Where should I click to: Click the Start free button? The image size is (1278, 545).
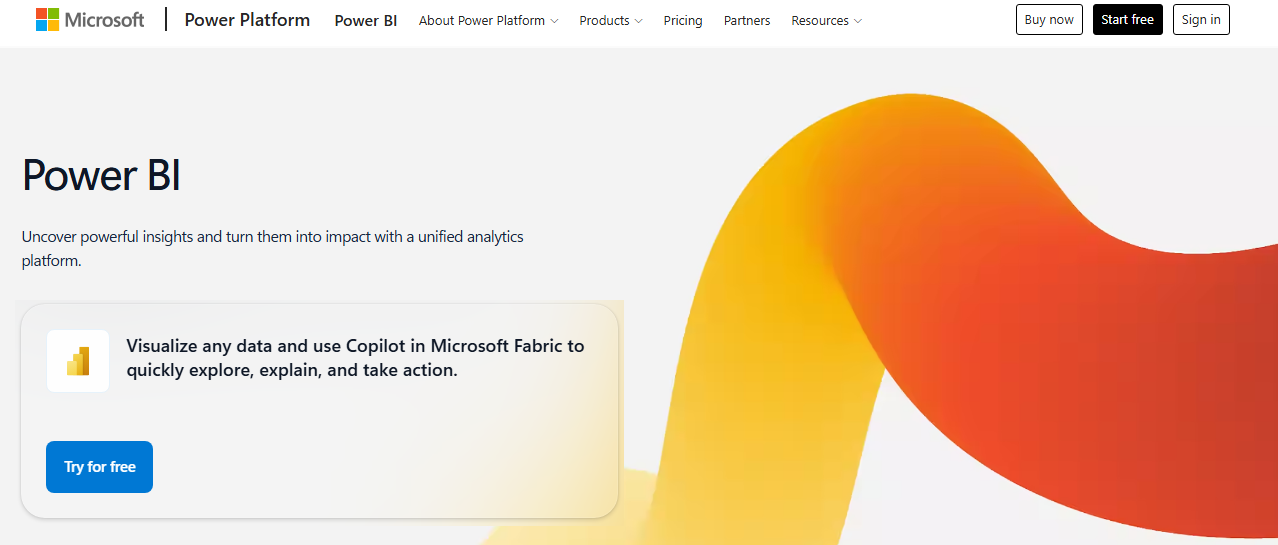click(1127, 20)
